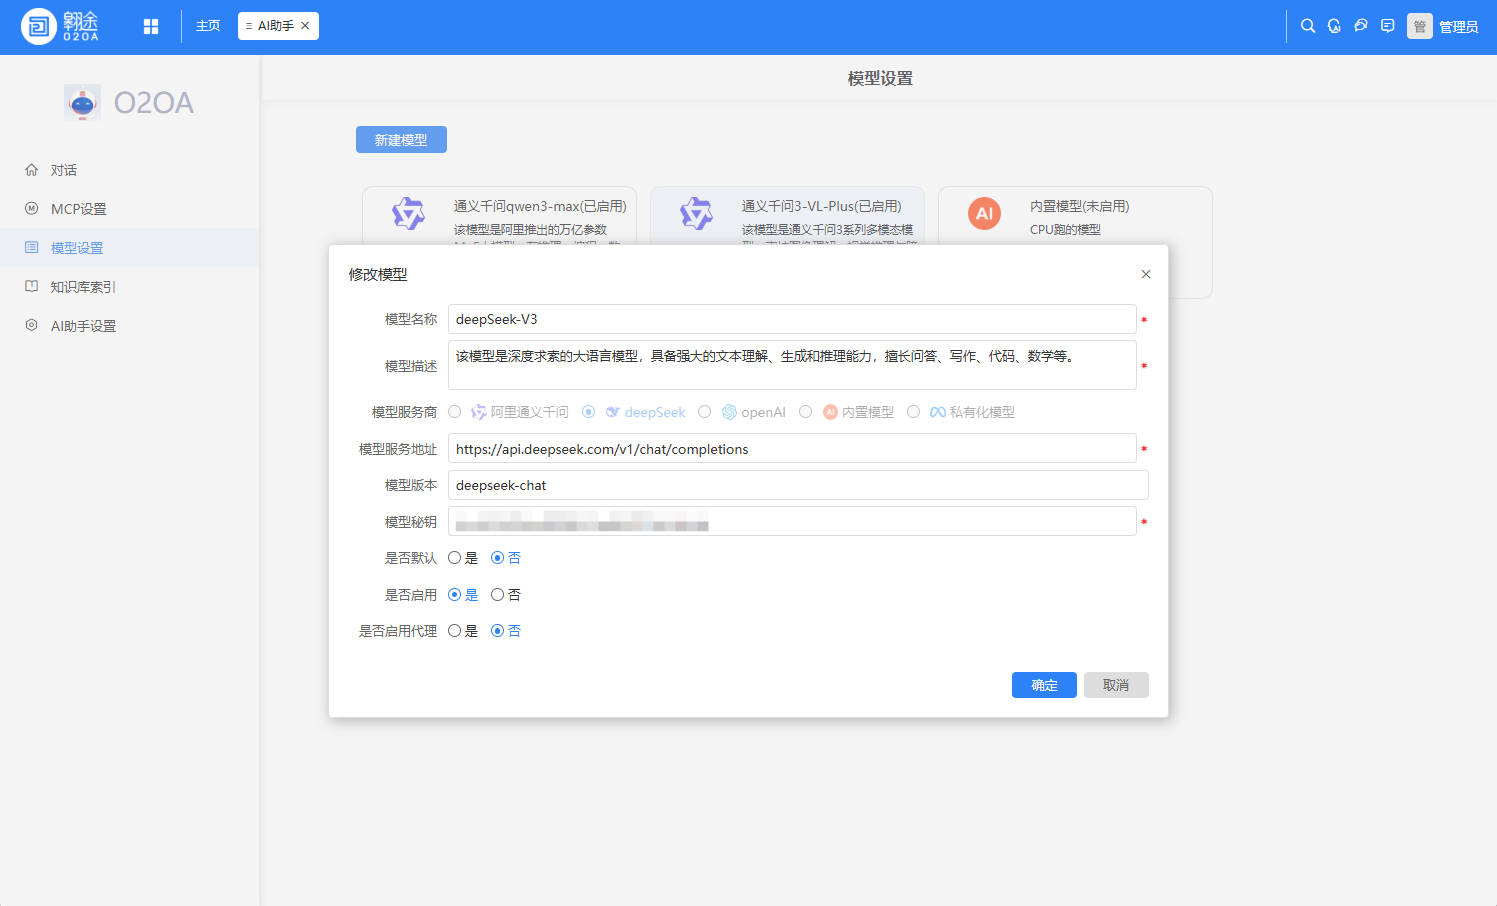1497x906 pixels.
Task: Open the four-square apps grid icon
Action: click(151, 27)
